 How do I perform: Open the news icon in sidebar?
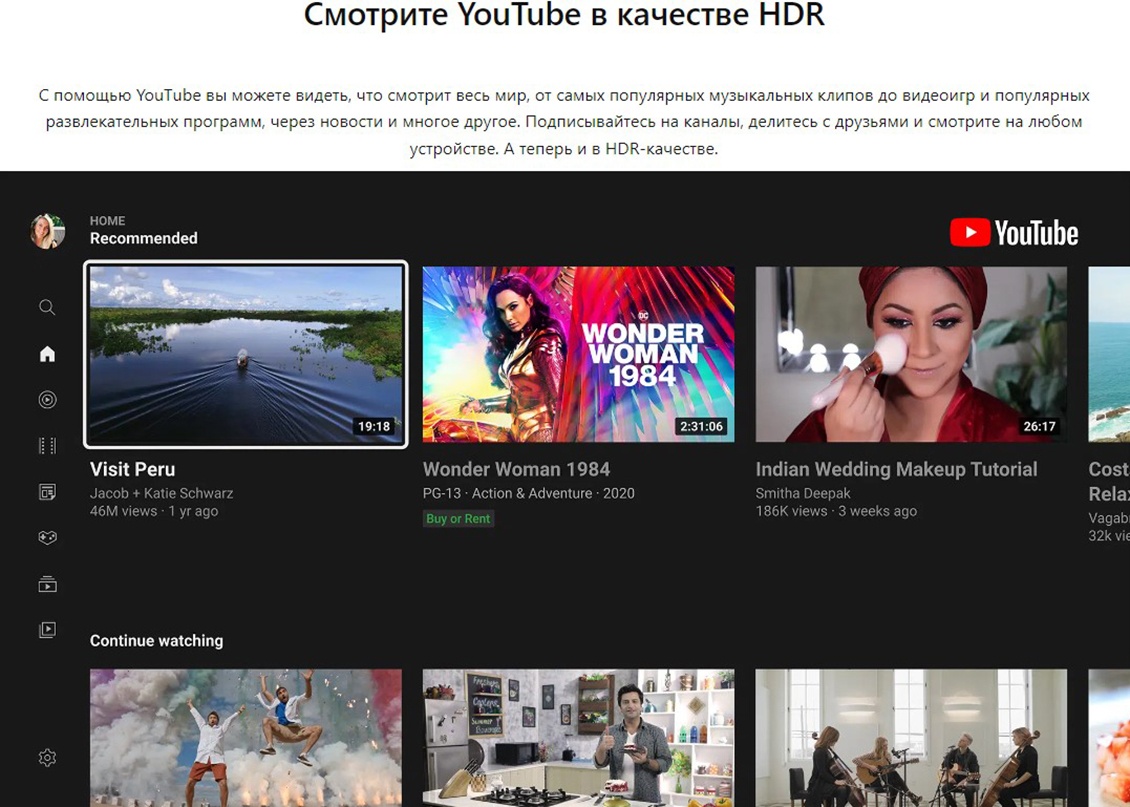pyautogui.click(x=47, y=492)
